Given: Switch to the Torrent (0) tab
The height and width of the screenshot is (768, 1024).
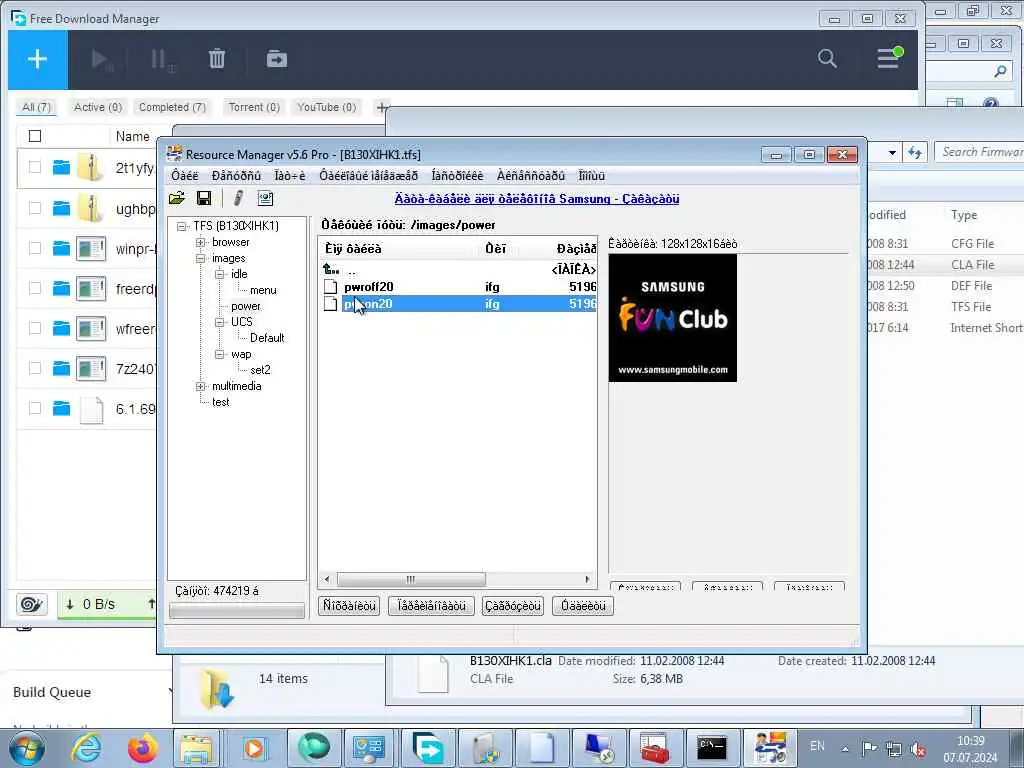Looking at the screenshot, I should click(254, 107).
